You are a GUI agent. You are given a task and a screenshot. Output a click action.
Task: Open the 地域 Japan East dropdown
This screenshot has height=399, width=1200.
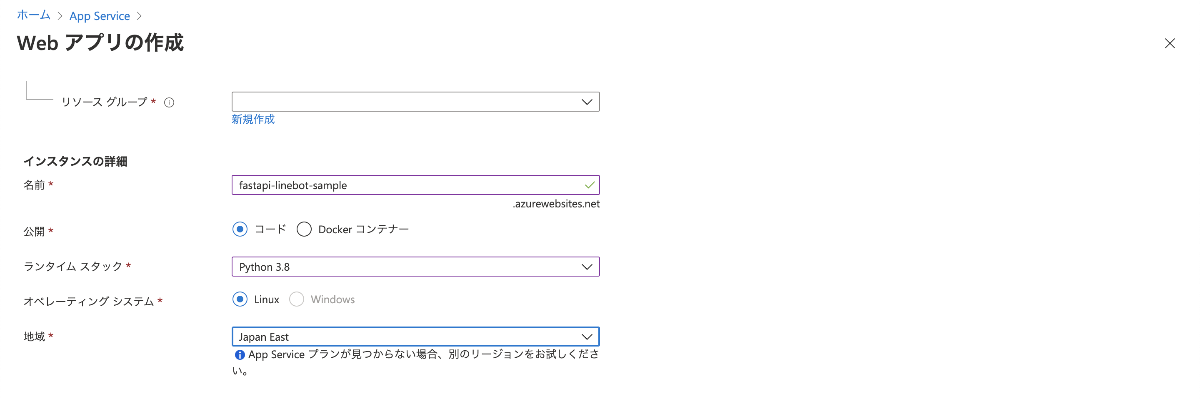coord(415,337)
